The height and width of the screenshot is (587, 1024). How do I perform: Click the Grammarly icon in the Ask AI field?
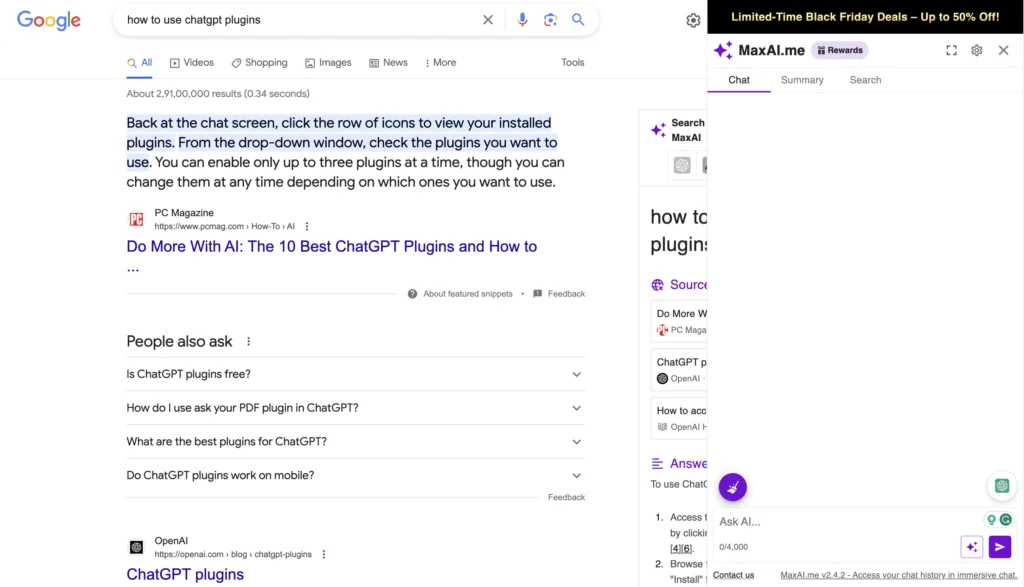tap(1006, 520)
